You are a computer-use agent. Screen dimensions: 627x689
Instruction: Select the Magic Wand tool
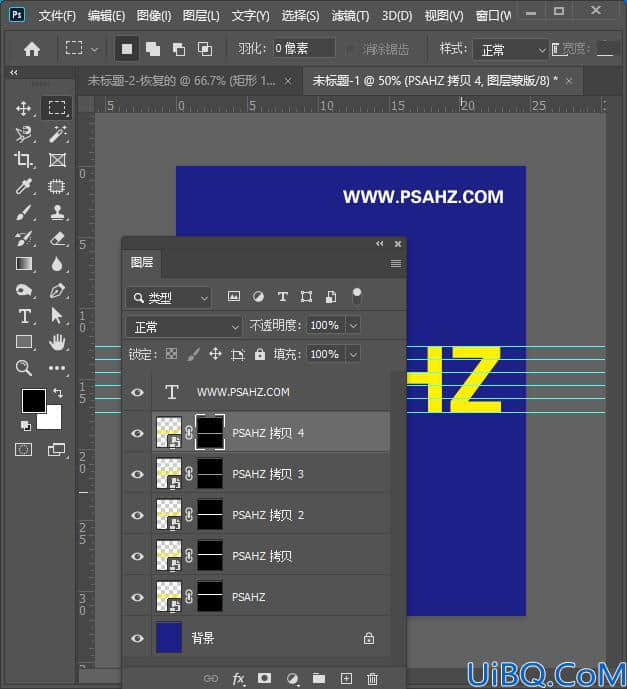tap(57, 134)
